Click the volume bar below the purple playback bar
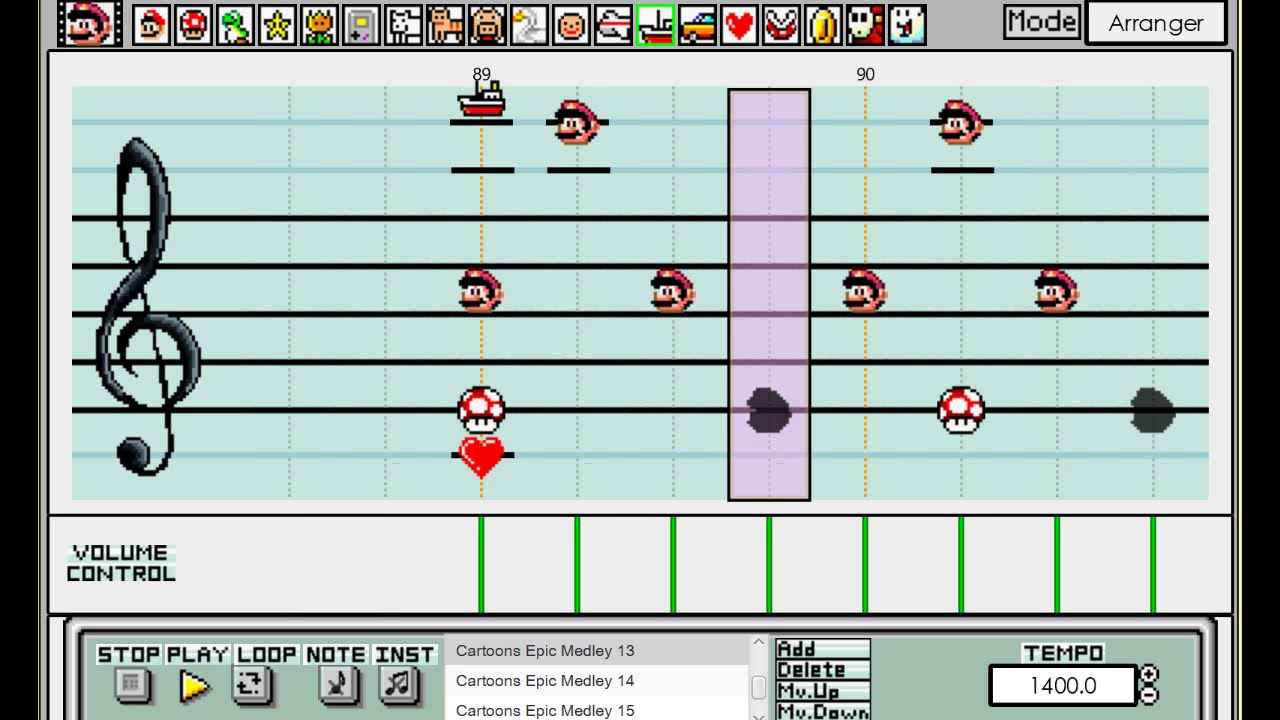 tap(769, 565)
